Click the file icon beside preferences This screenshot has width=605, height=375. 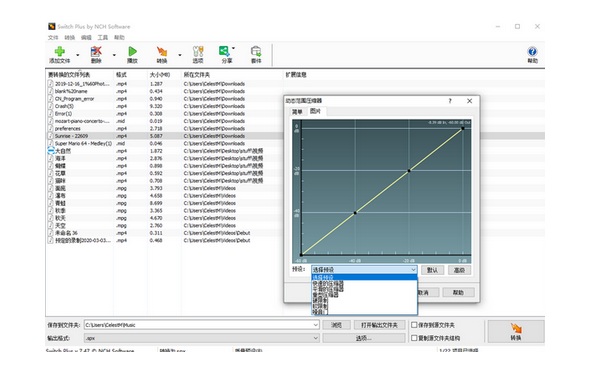(51, 128)
